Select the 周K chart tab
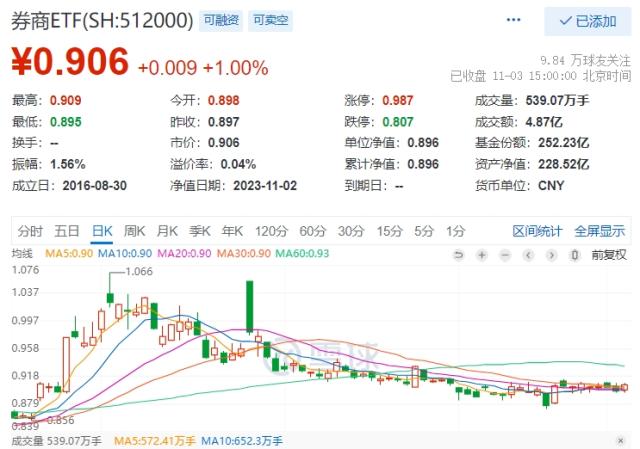The width and height of the screenshot is (640, 449). click(x=134, y=231)
